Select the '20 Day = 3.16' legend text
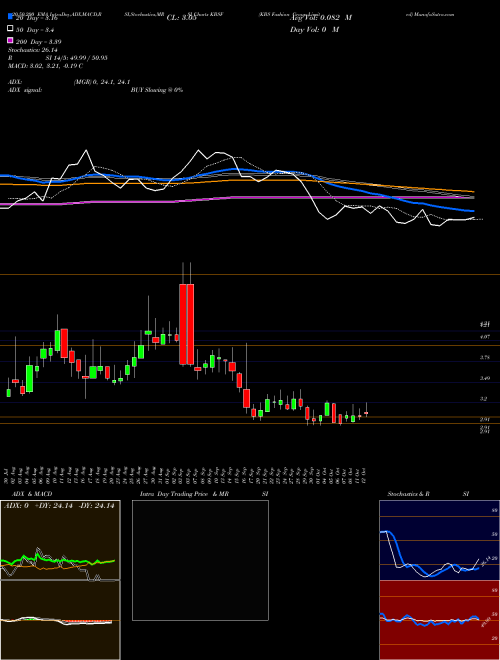 click(37, 18)
